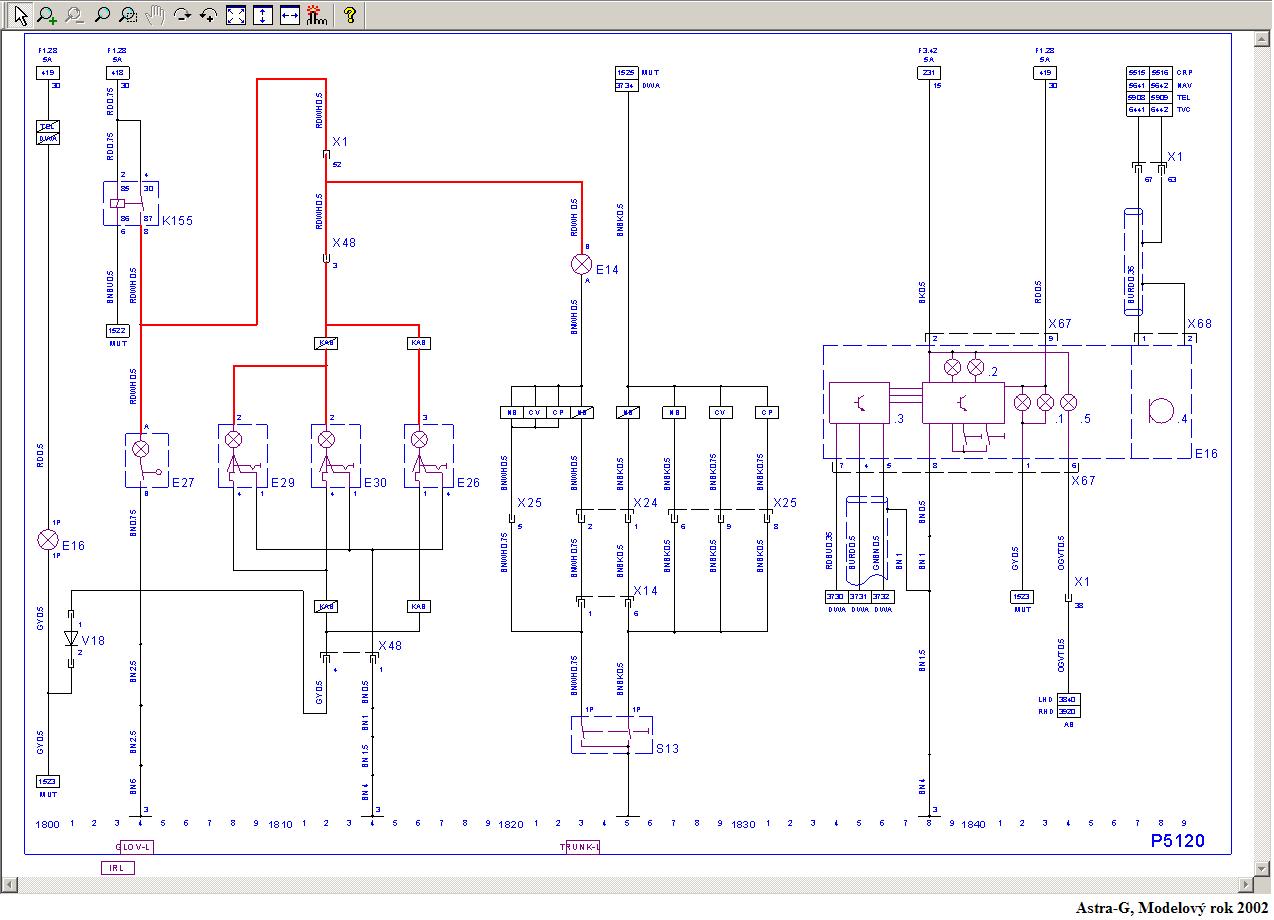1274x920 pixels.
Task: Click the K155 relay label
Action: click(x=177, y=220)
